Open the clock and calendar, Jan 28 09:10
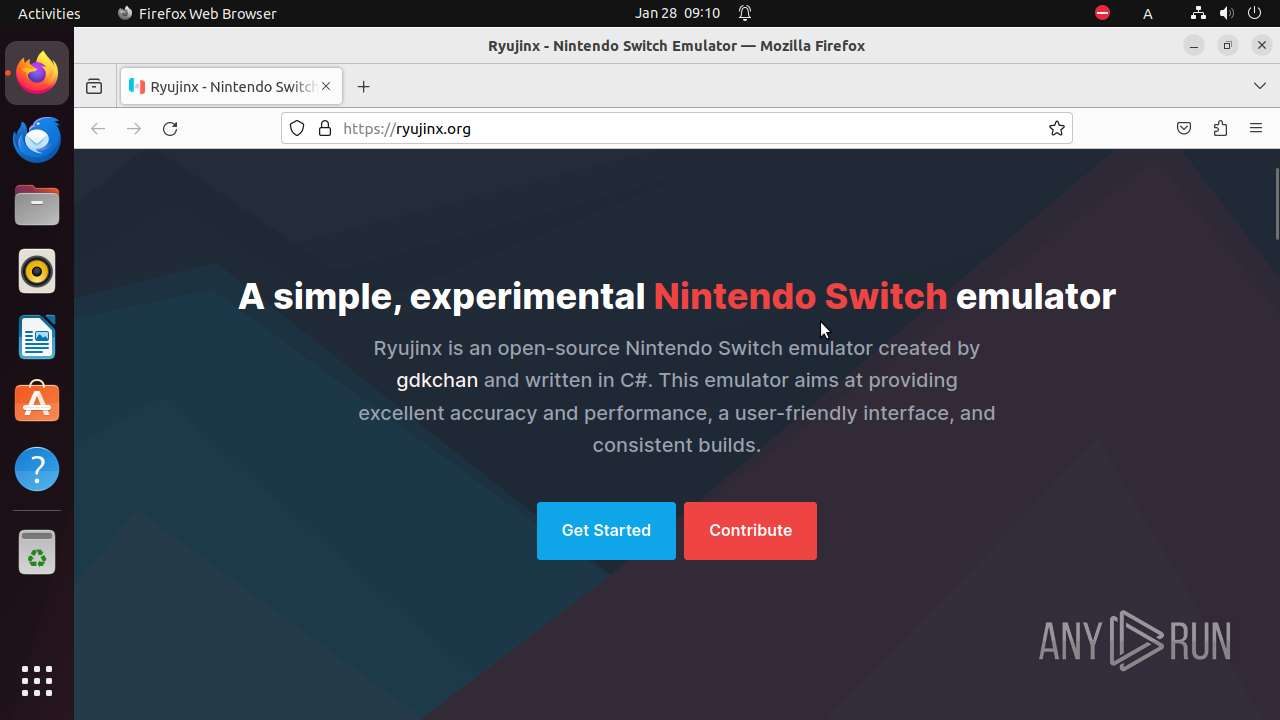Image resolution: width=1280 pixels, height=720 pixels. click(677, 13)
